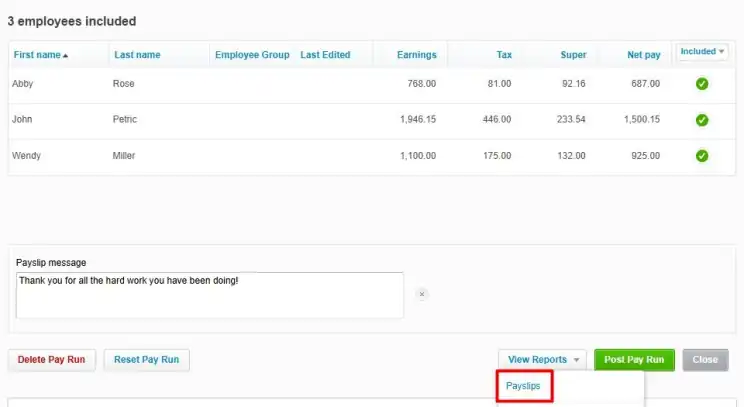Viewport: 744px width, 407px height.
Task: Close the pay run dialog
Action: pyautogui.click(x=705, y=360)
